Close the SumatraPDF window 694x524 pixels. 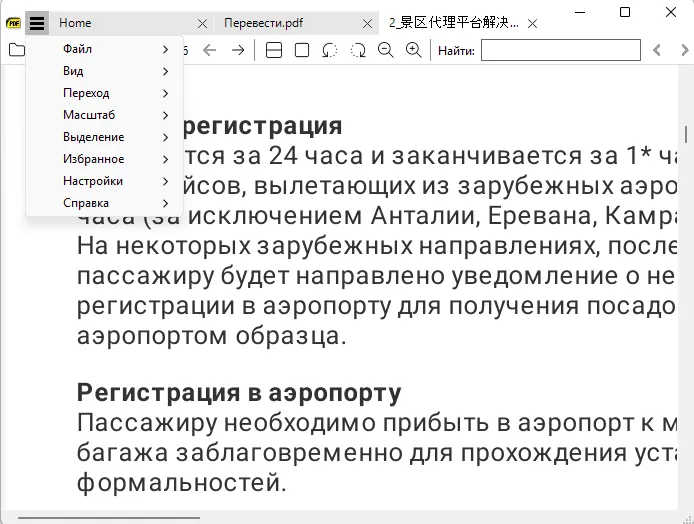point(671,12)
